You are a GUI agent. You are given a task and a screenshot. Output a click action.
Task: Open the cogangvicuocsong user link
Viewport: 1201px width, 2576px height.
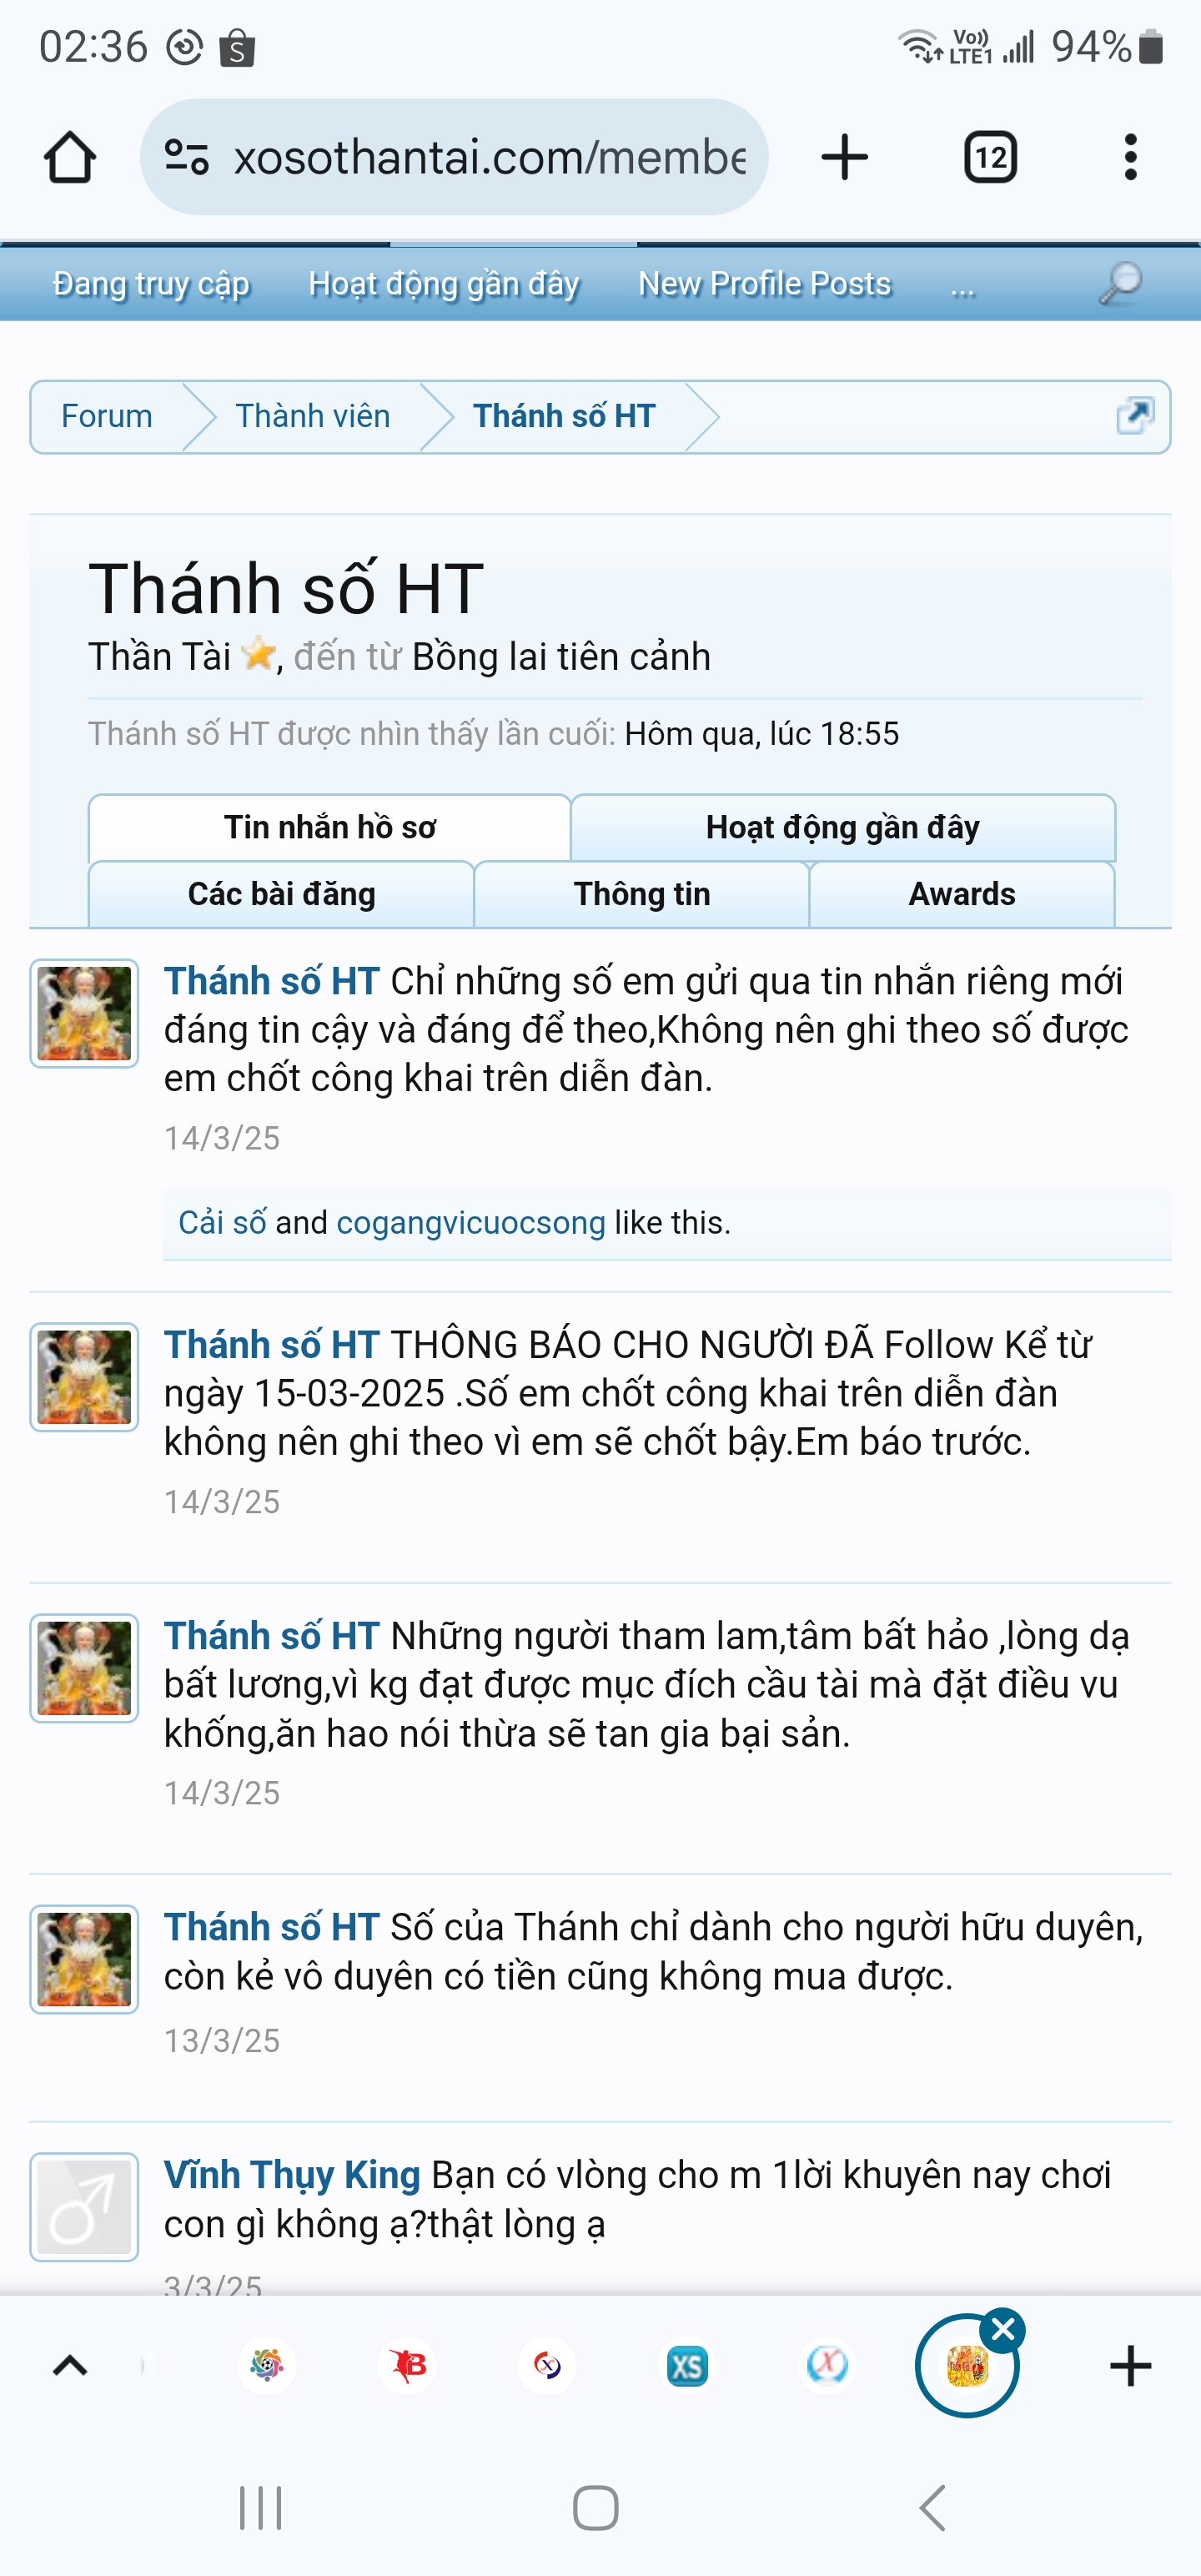coord(471,1222)
